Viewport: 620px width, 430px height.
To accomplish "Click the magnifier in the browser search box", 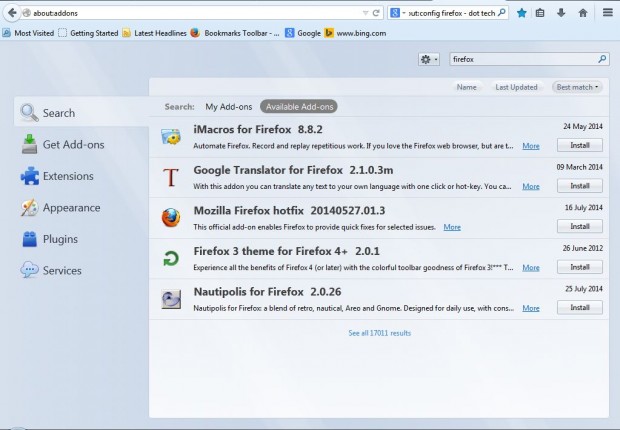I will (x=501, y=13).
